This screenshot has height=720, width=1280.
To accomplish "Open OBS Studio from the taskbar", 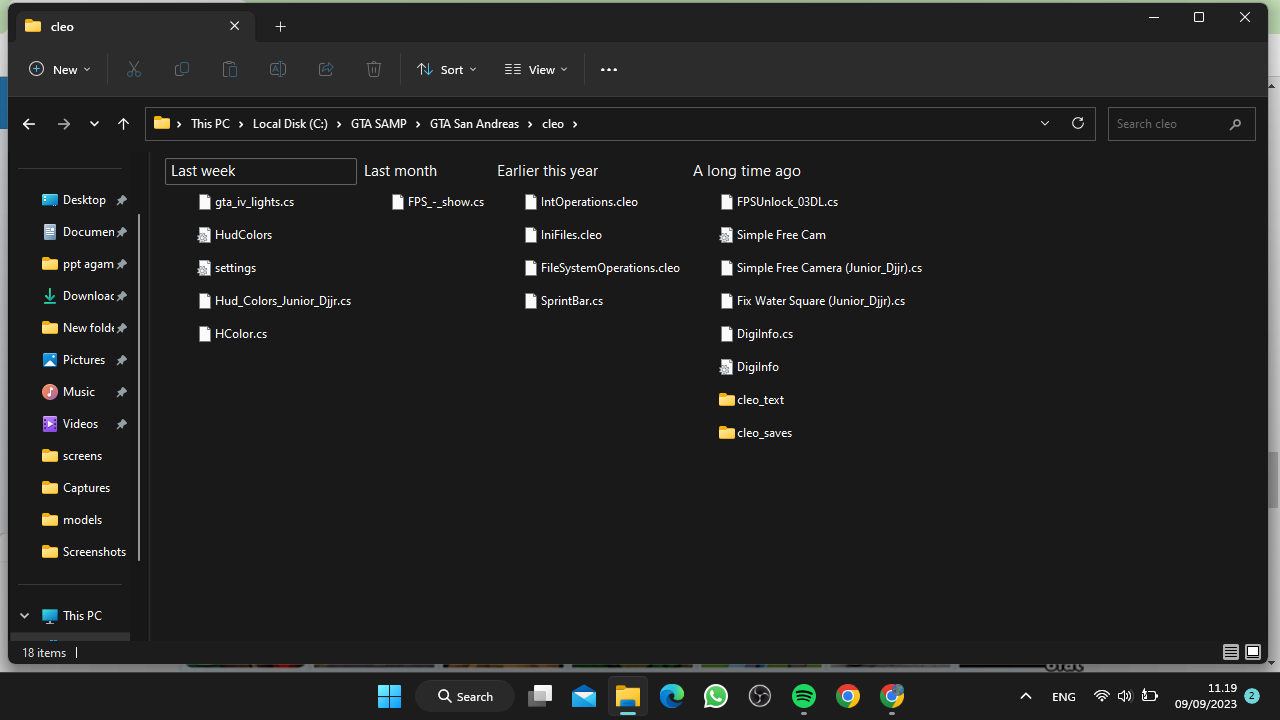I will click(x=760, y=696).
